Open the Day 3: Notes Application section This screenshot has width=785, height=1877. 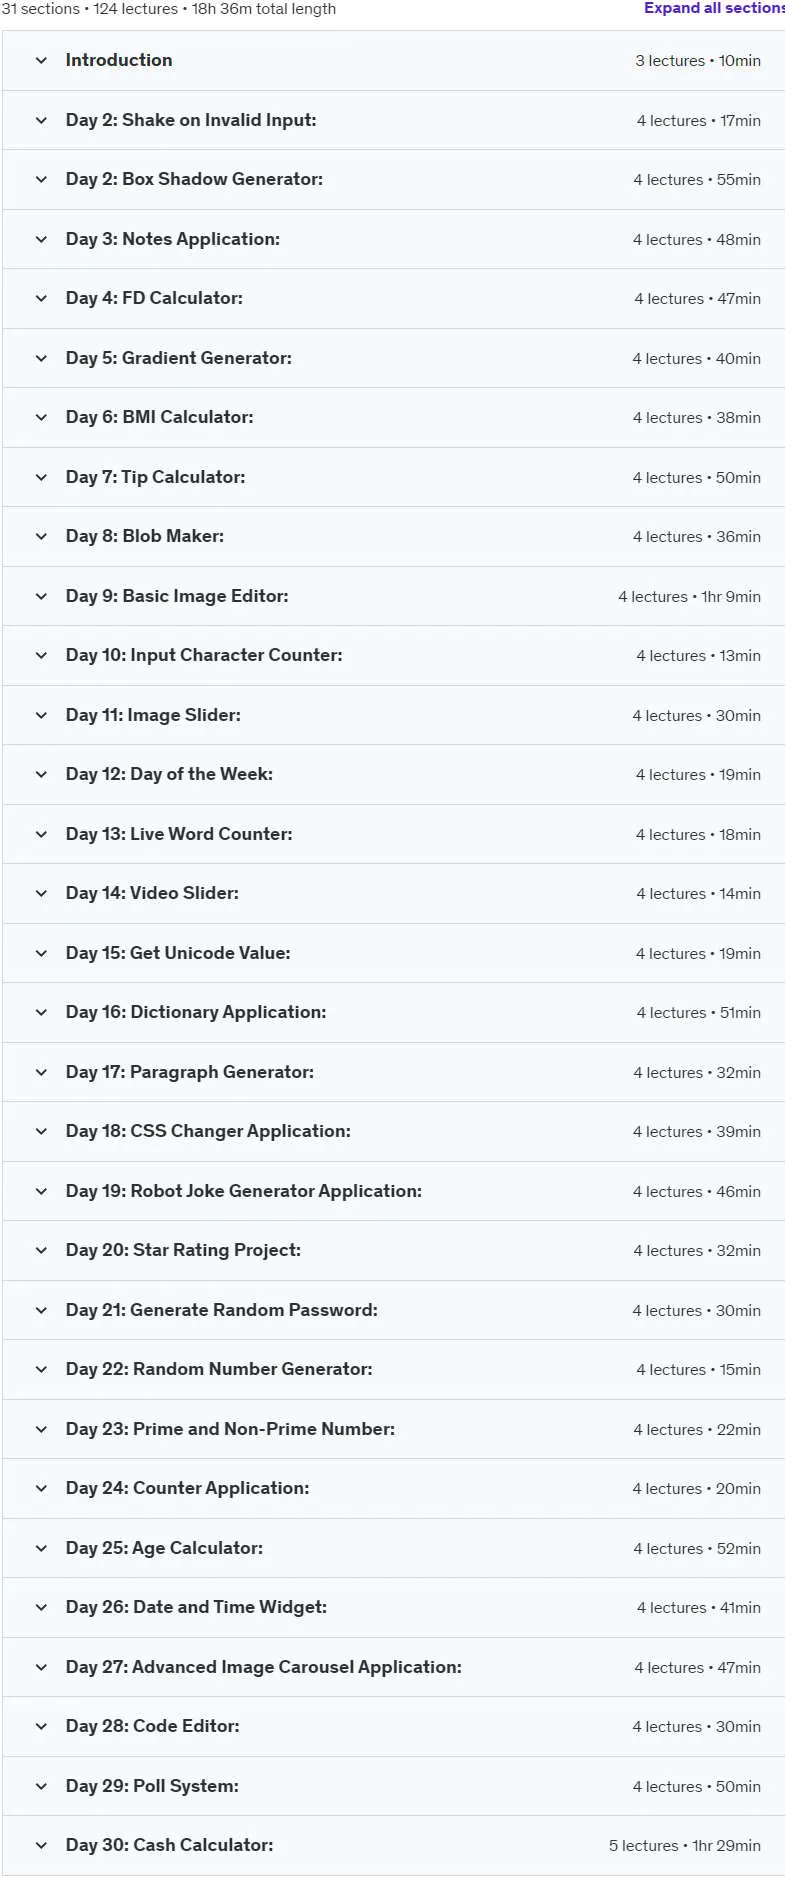(173, 239)
